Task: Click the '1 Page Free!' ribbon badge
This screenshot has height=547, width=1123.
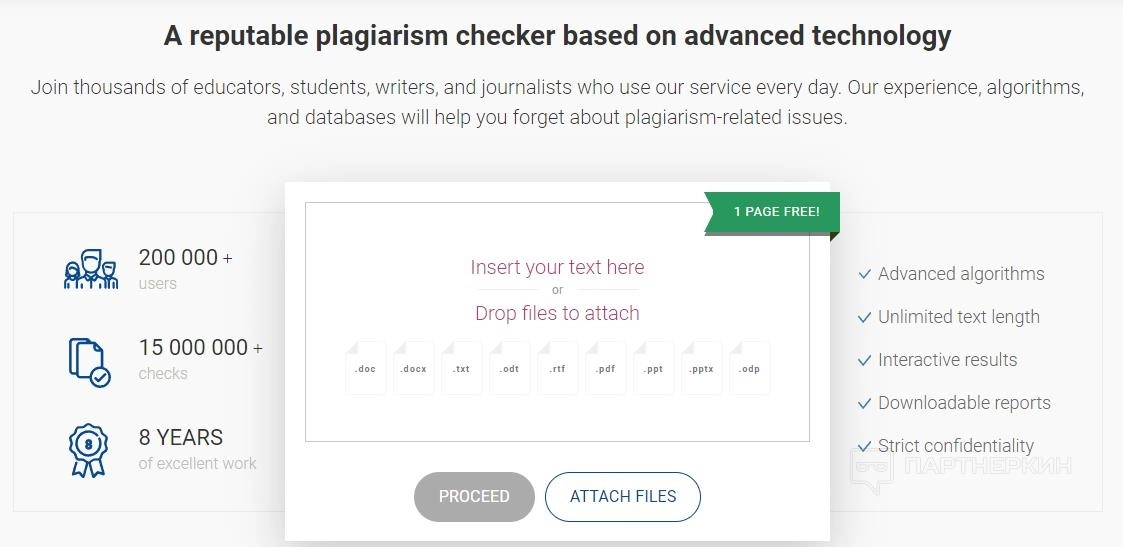Action: [x=775, y=212]
